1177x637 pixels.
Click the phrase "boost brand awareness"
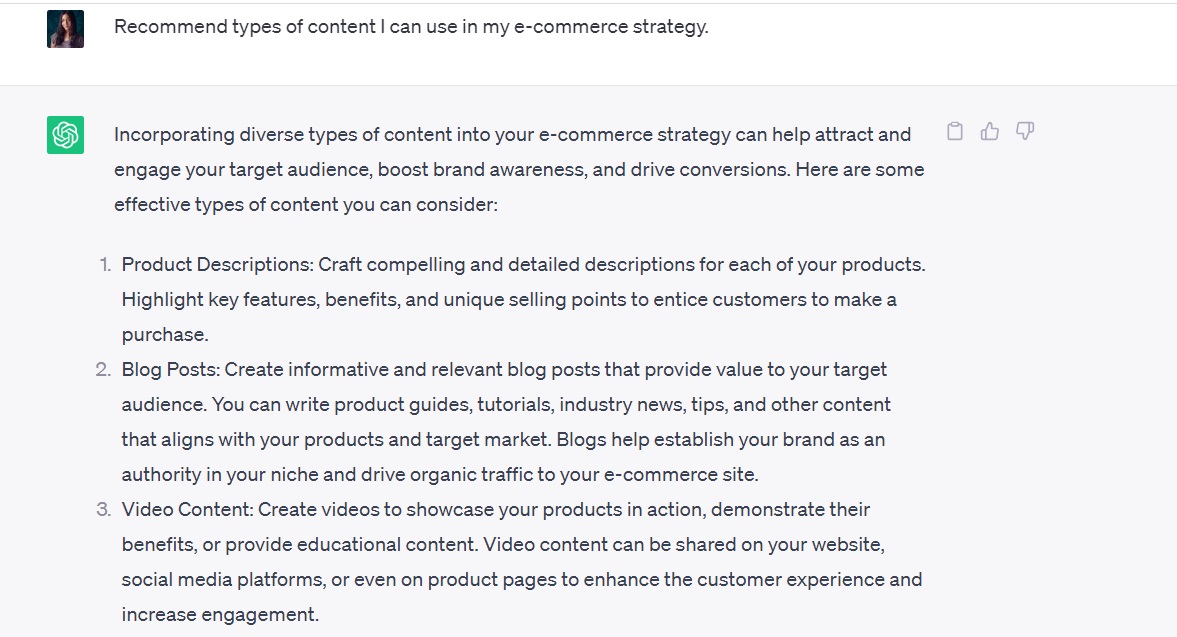coord(482,169)
